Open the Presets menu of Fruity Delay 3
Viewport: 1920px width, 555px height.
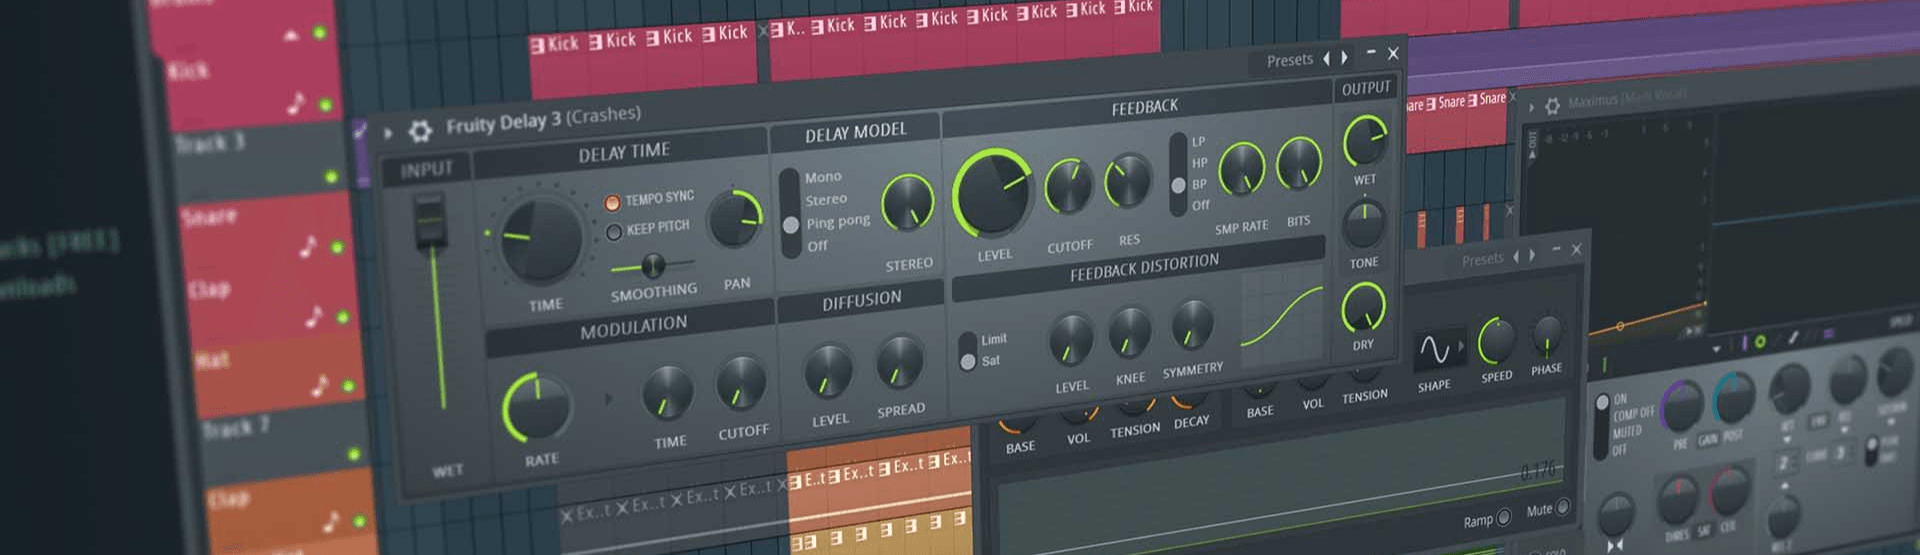tap(1289, 60)
